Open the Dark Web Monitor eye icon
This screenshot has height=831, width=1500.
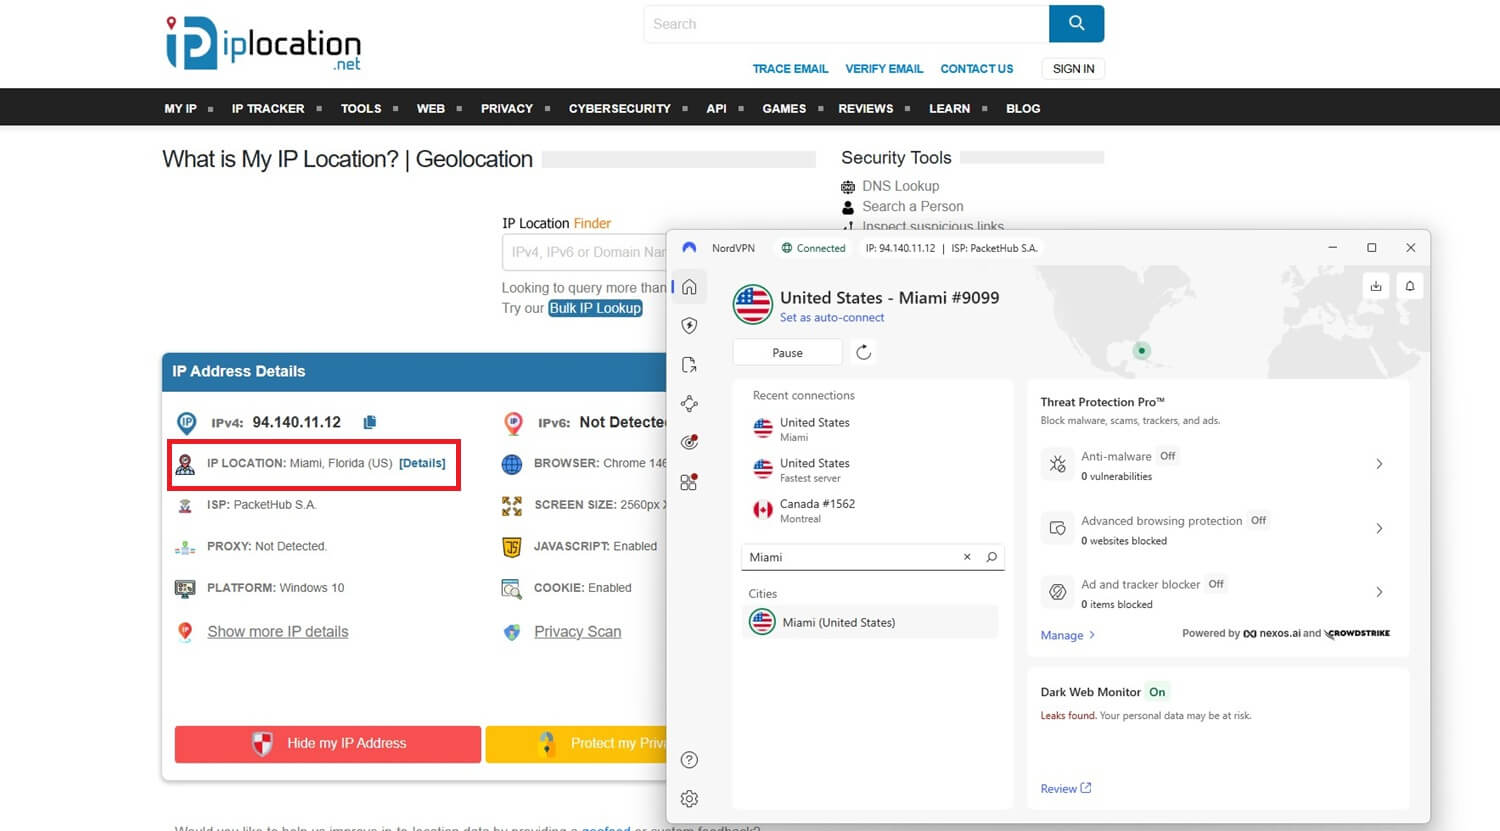point(689,441)
